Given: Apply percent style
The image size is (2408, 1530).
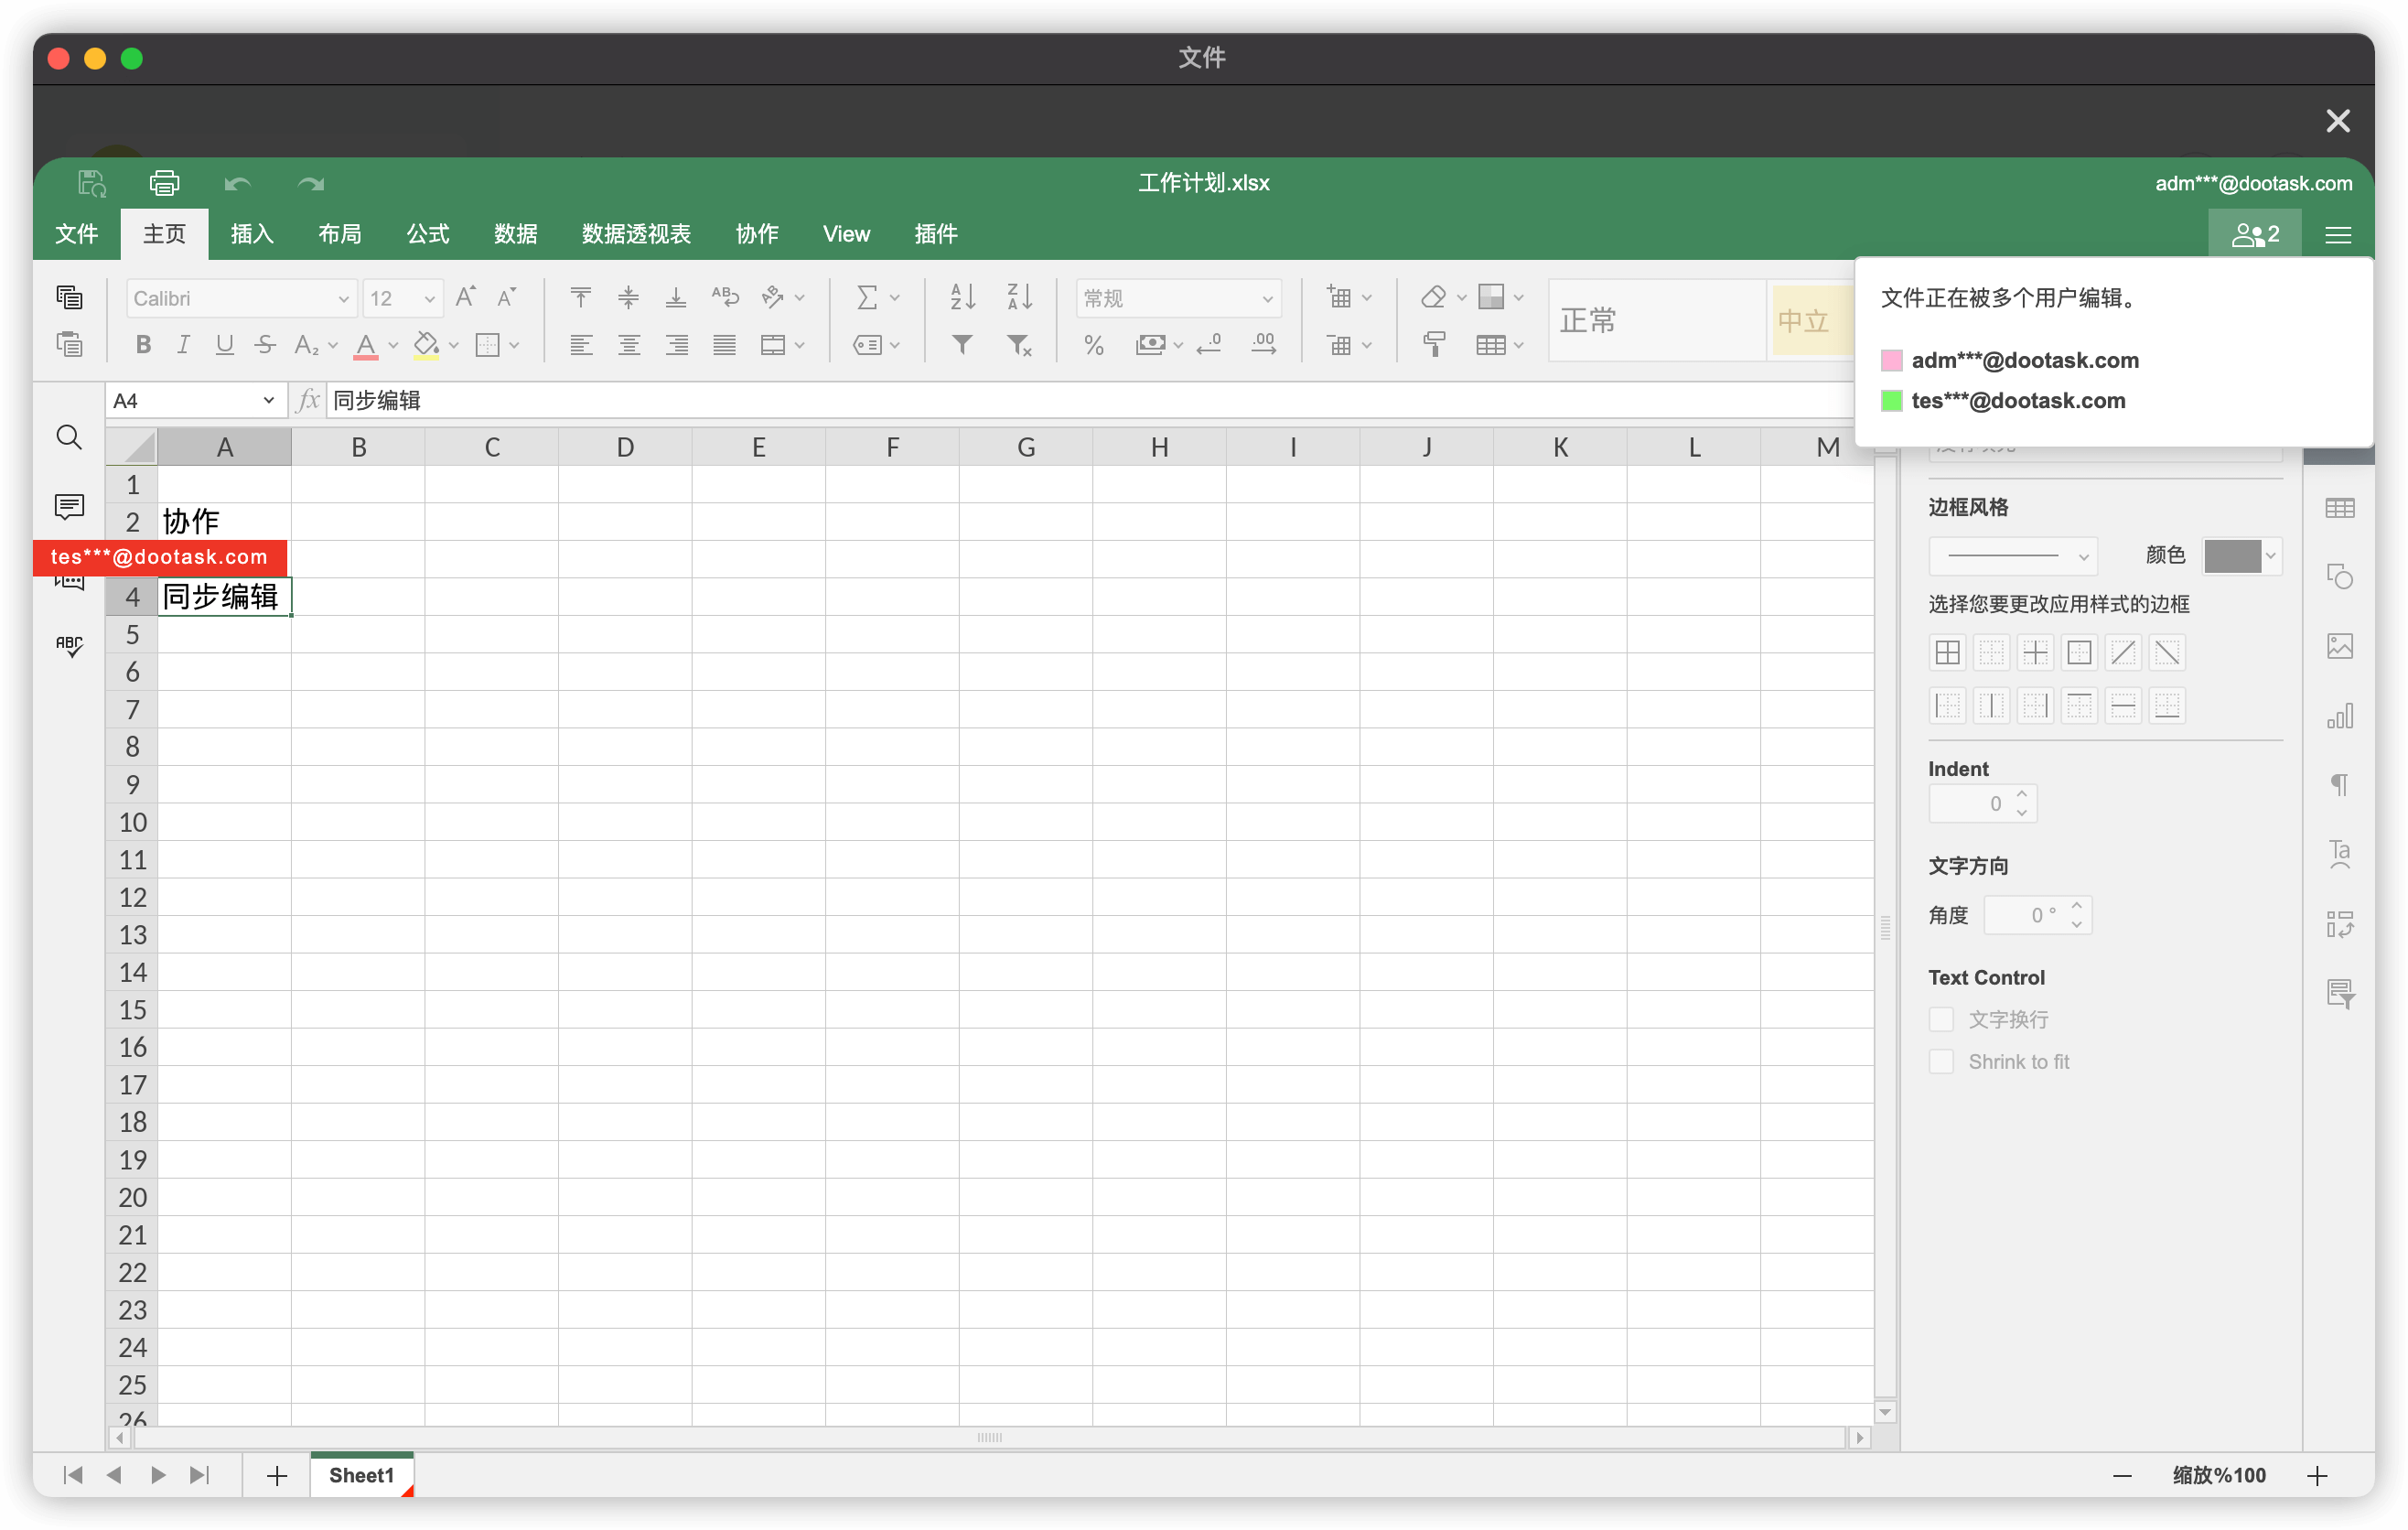Looking at the screenshot, I should [1094, 345].
